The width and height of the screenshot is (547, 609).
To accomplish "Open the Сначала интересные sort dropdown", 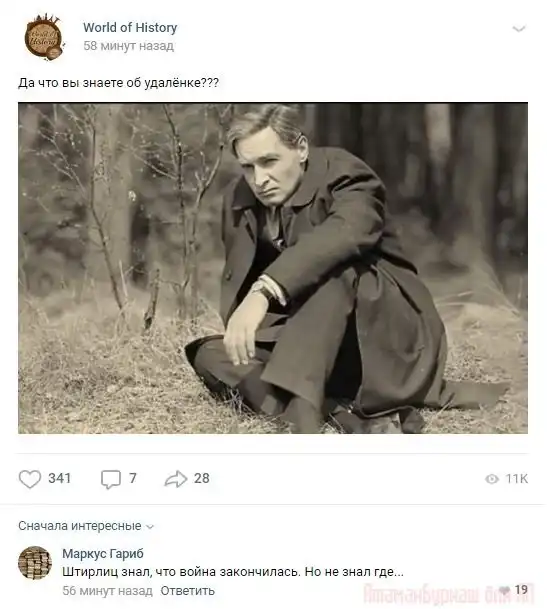I will pos(86,526).
